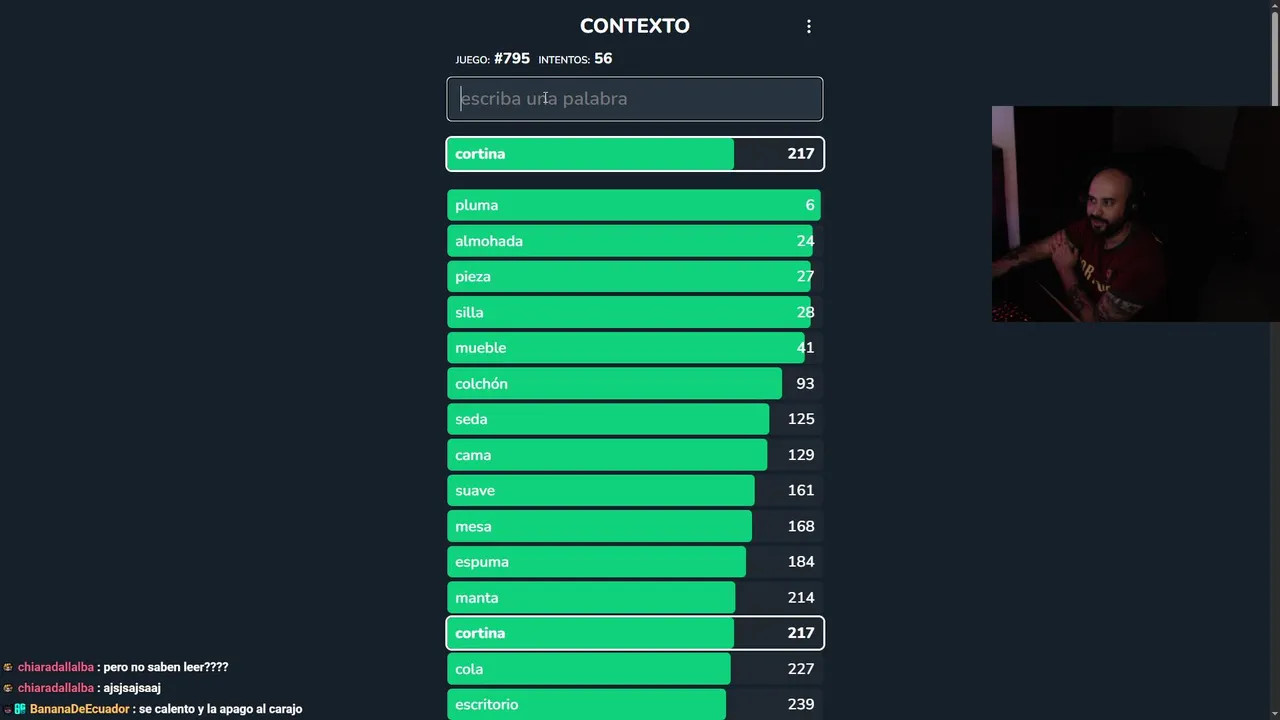
Task: Select the 'almohada' word row
Action: point(634,241)
